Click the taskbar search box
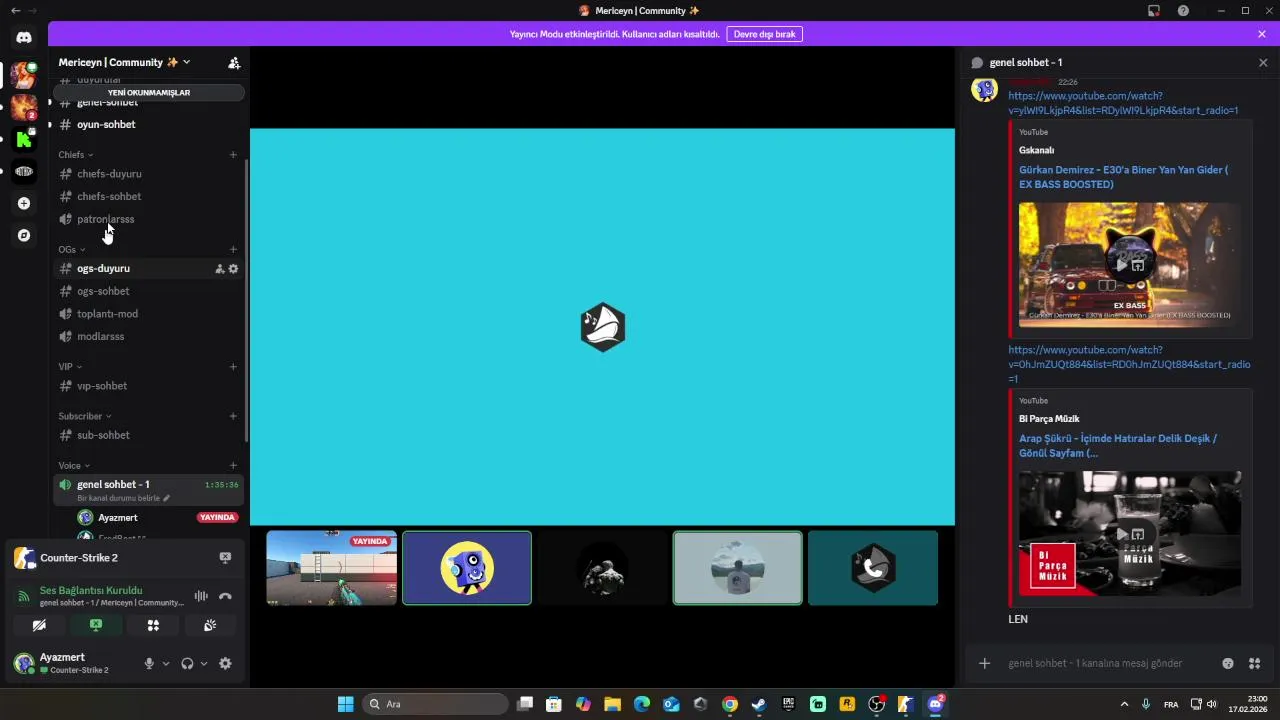Viewport: 1280px width, 720px height. [435, 704]
